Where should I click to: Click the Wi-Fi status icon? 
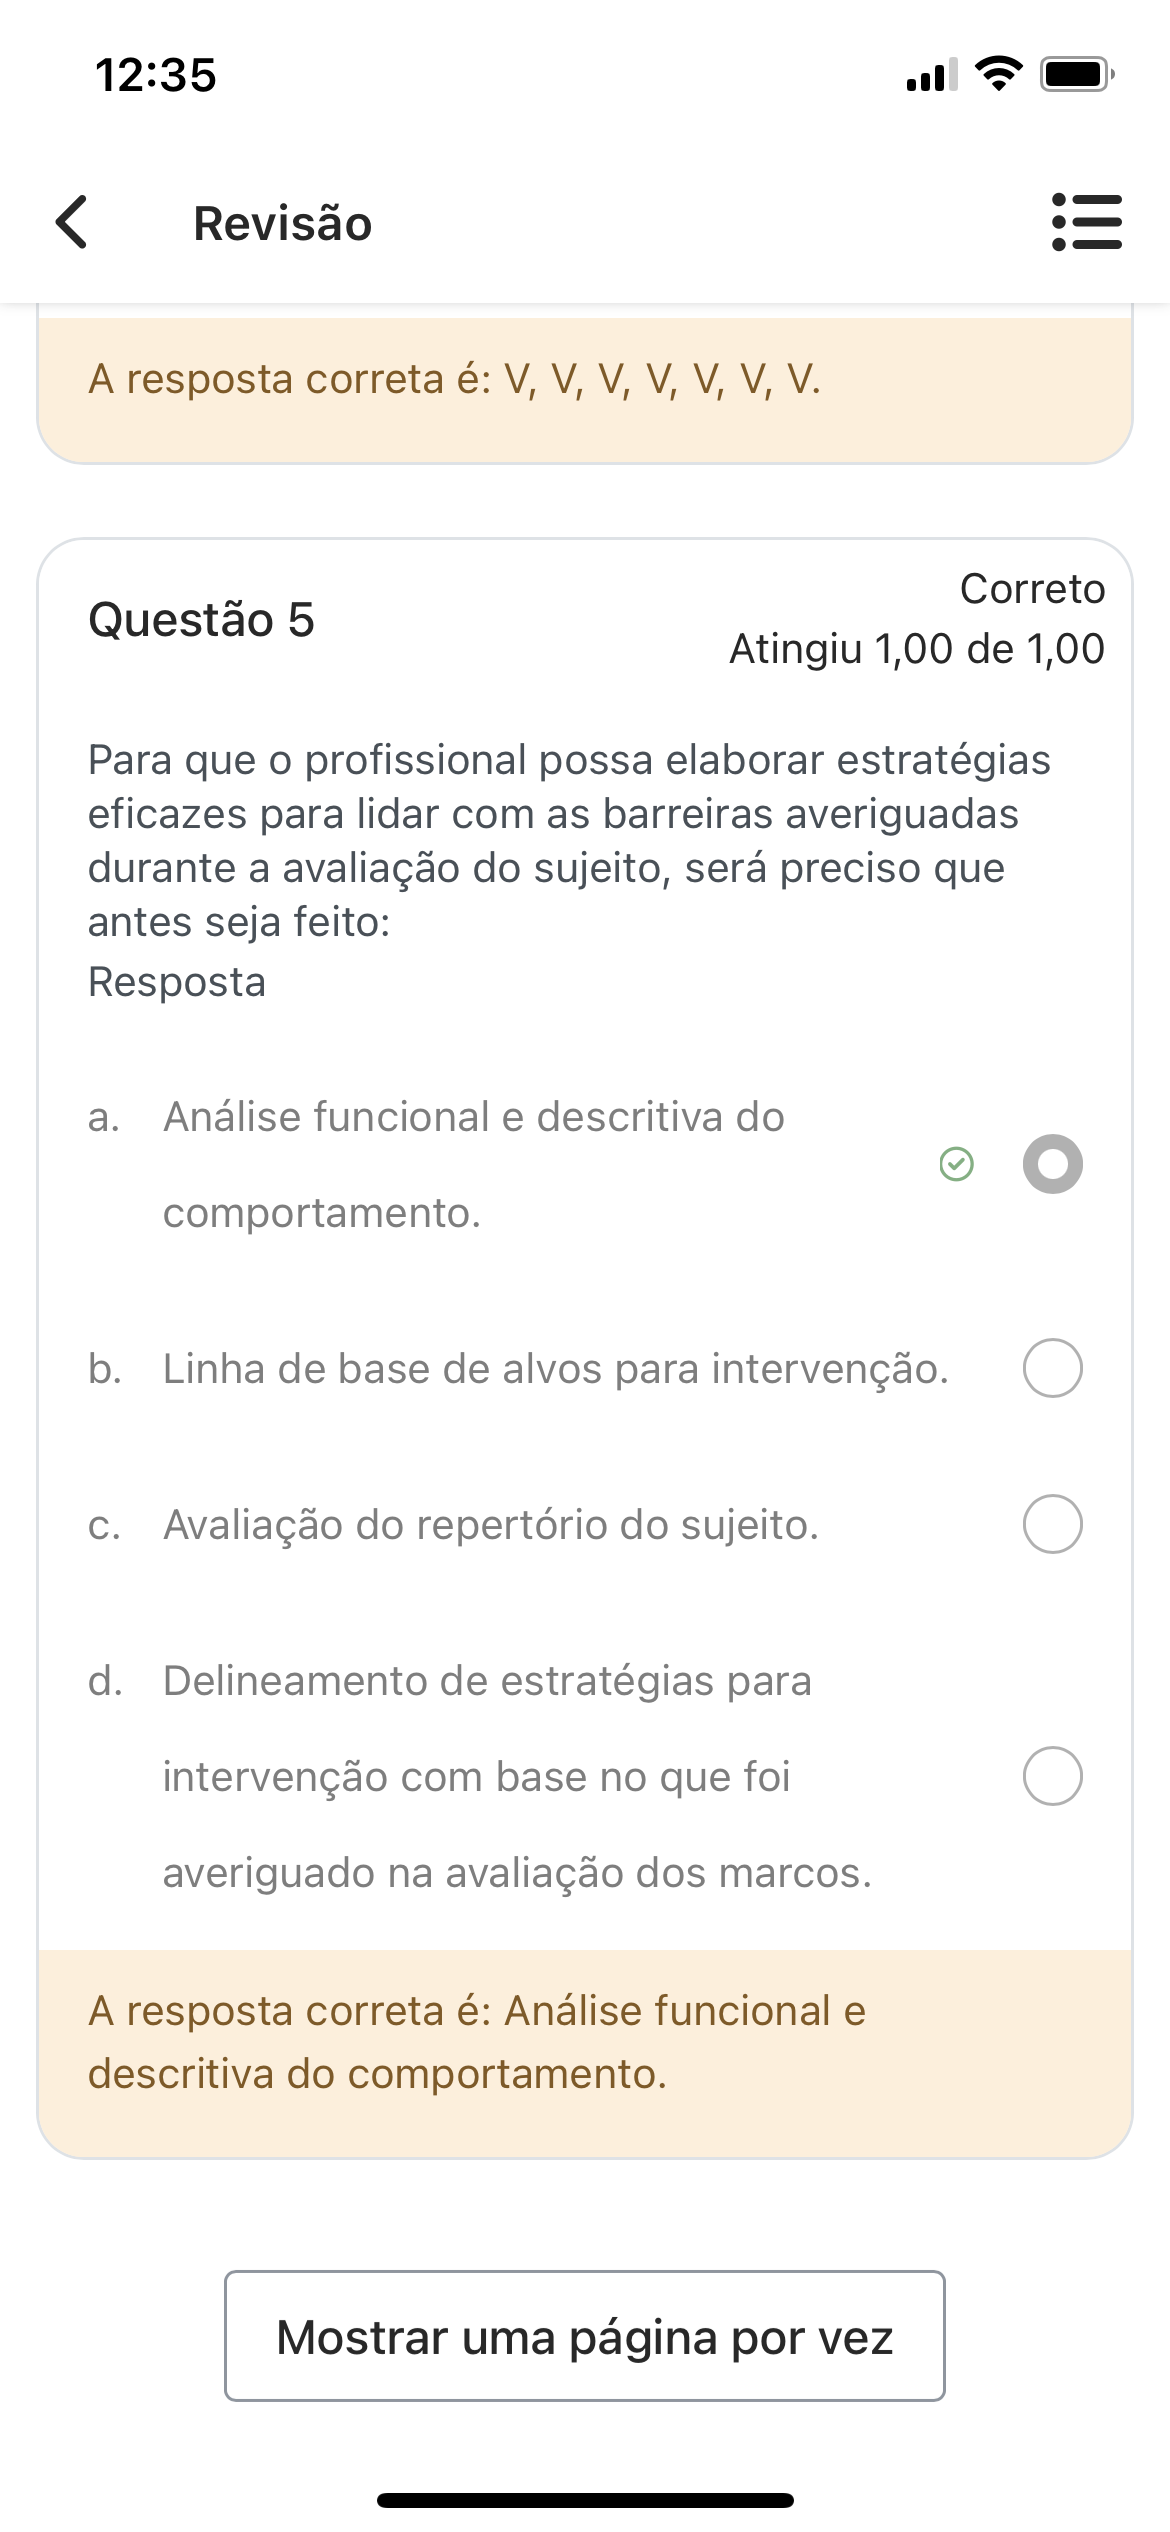click(x=998, y=74)
